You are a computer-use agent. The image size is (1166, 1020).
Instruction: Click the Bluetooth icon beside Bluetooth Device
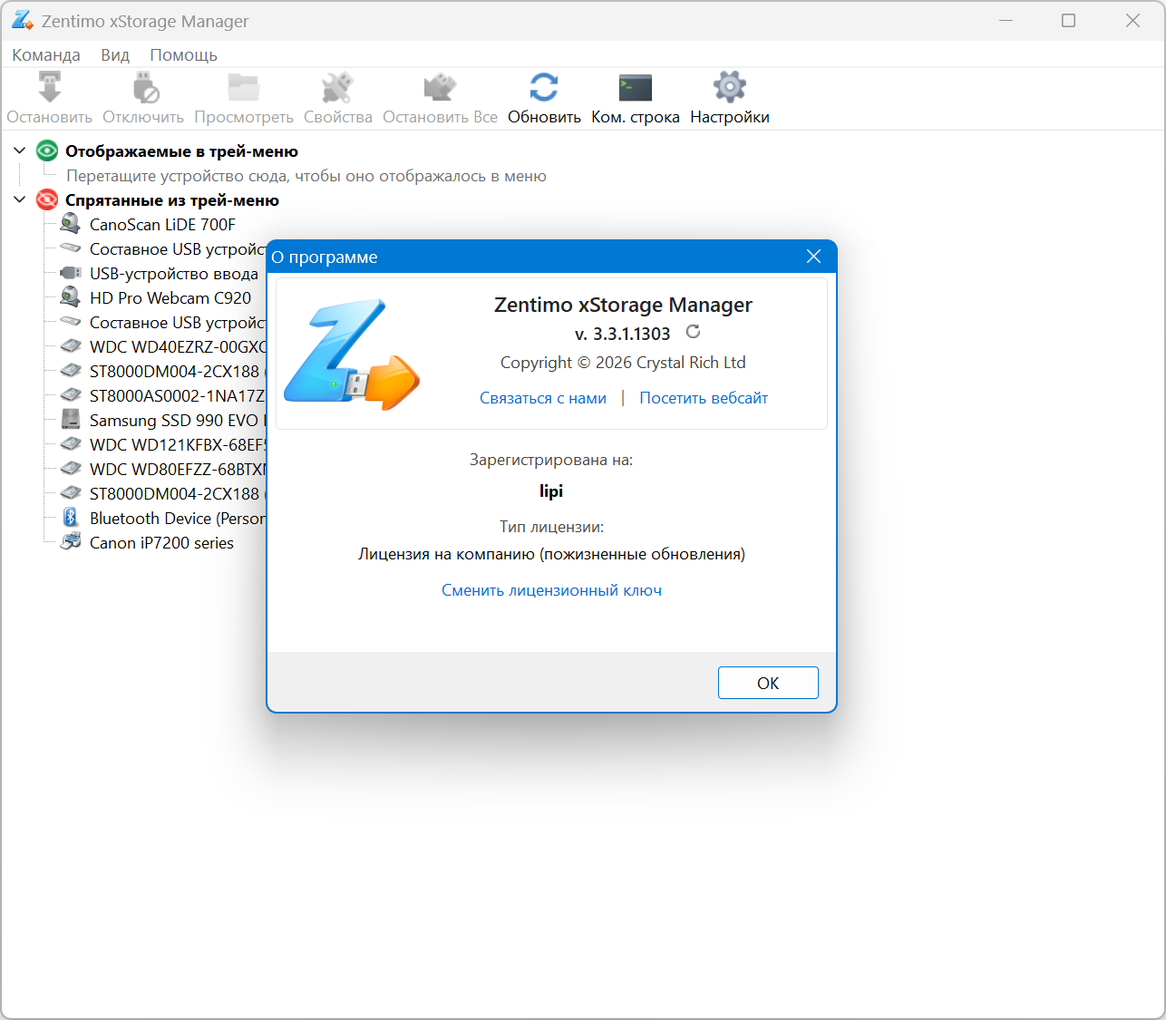(71, 518)
